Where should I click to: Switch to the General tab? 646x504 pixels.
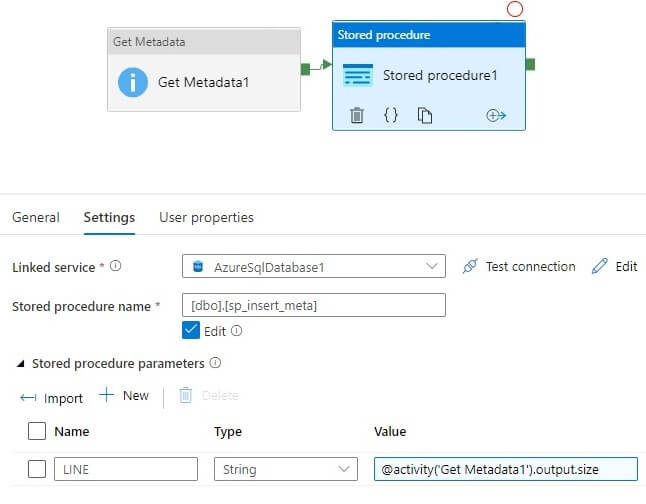[x=35, y=217]
